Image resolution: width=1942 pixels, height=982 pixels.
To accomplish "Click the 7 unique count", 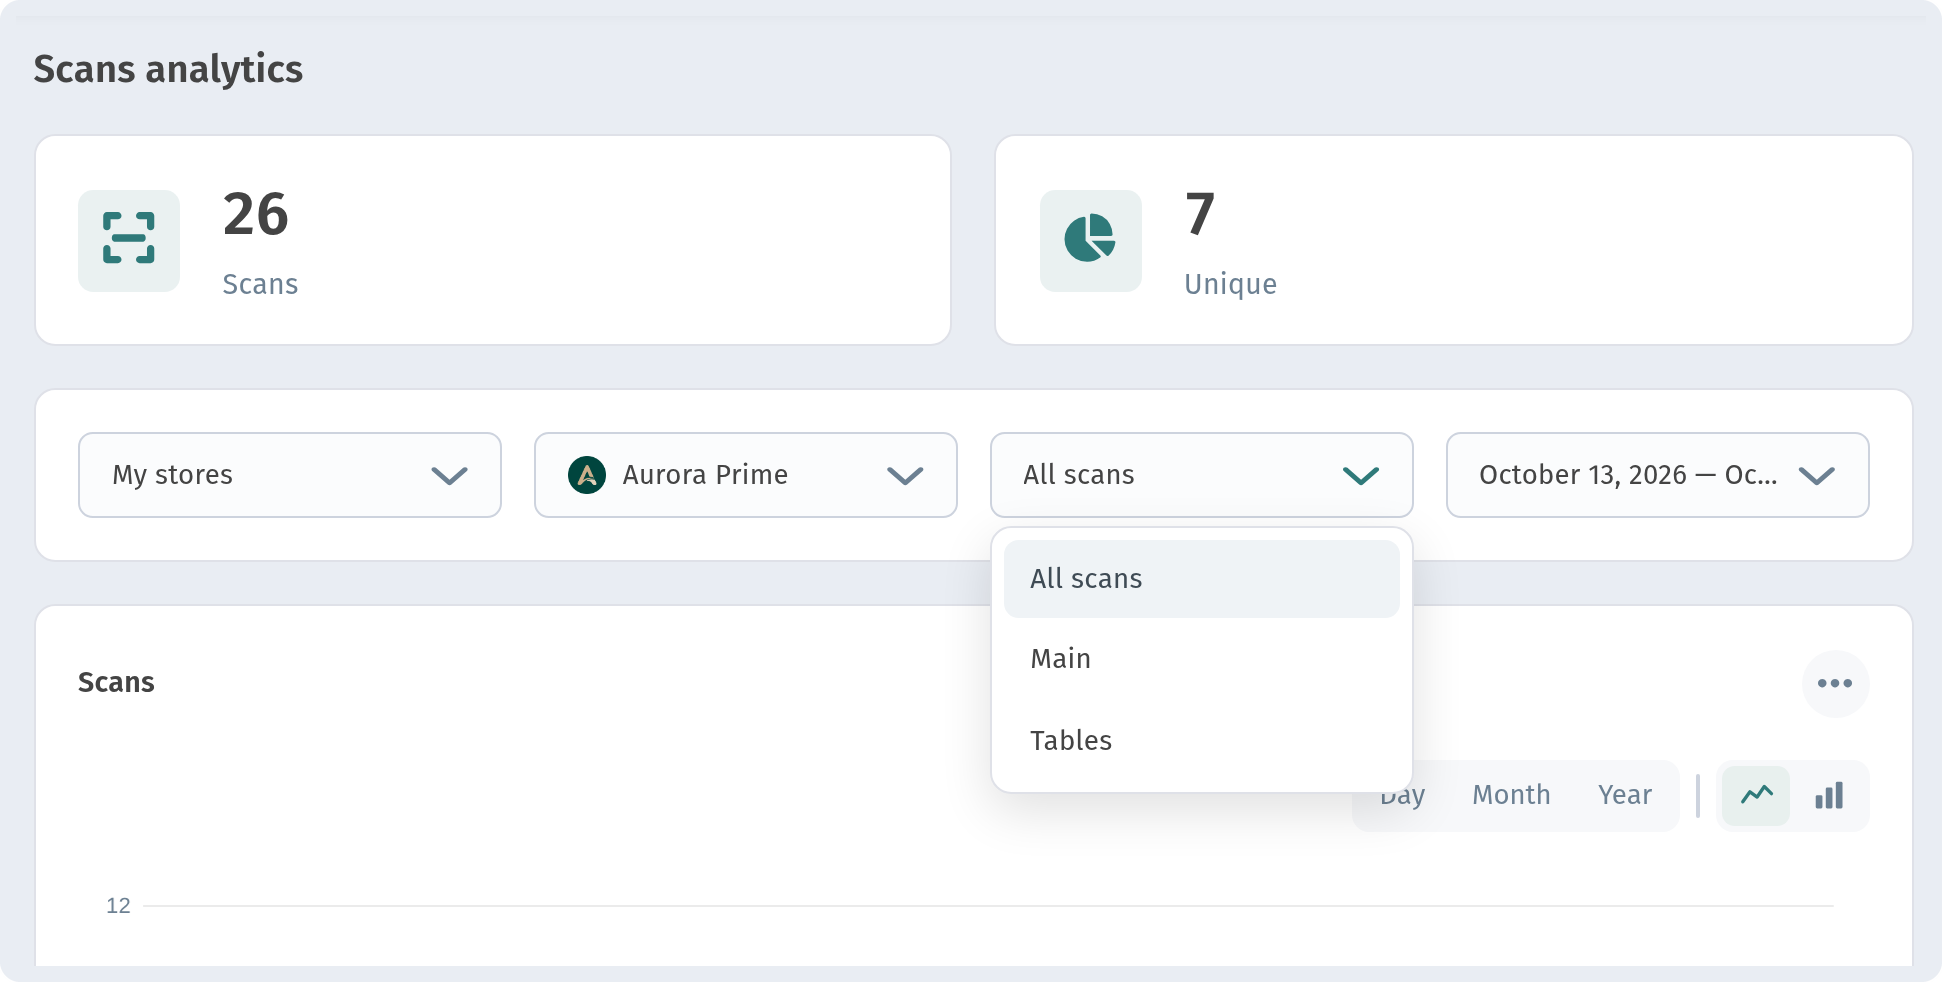I will 1200,214.
